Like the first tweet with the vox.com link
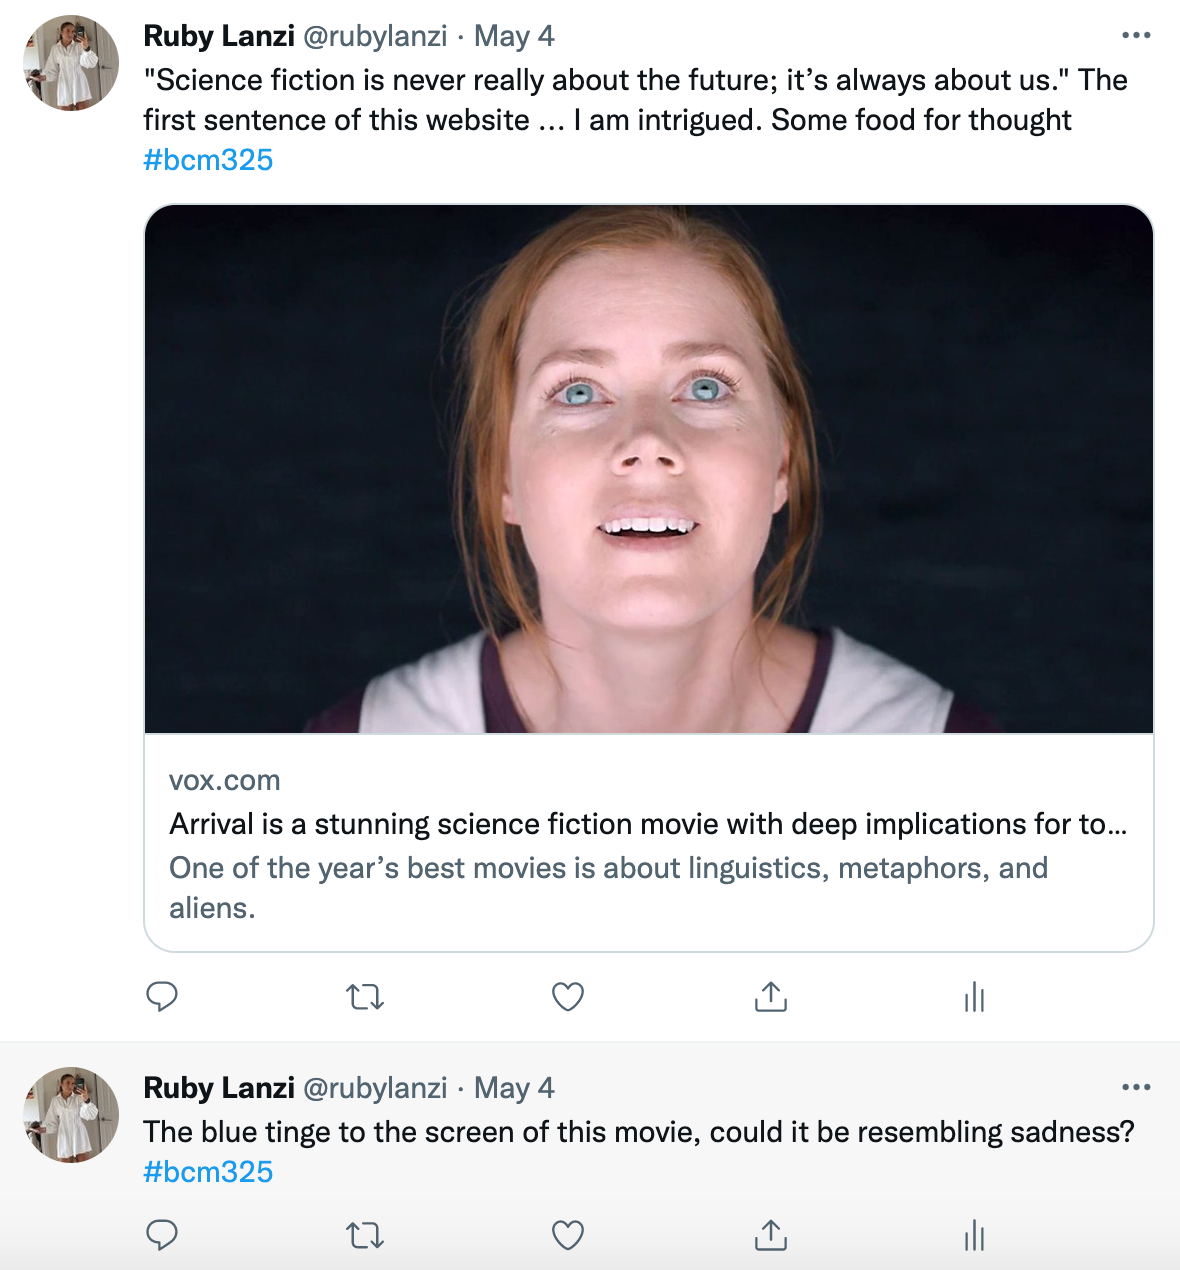This screenshot has height=1270, width=1180. click(568, 997)
